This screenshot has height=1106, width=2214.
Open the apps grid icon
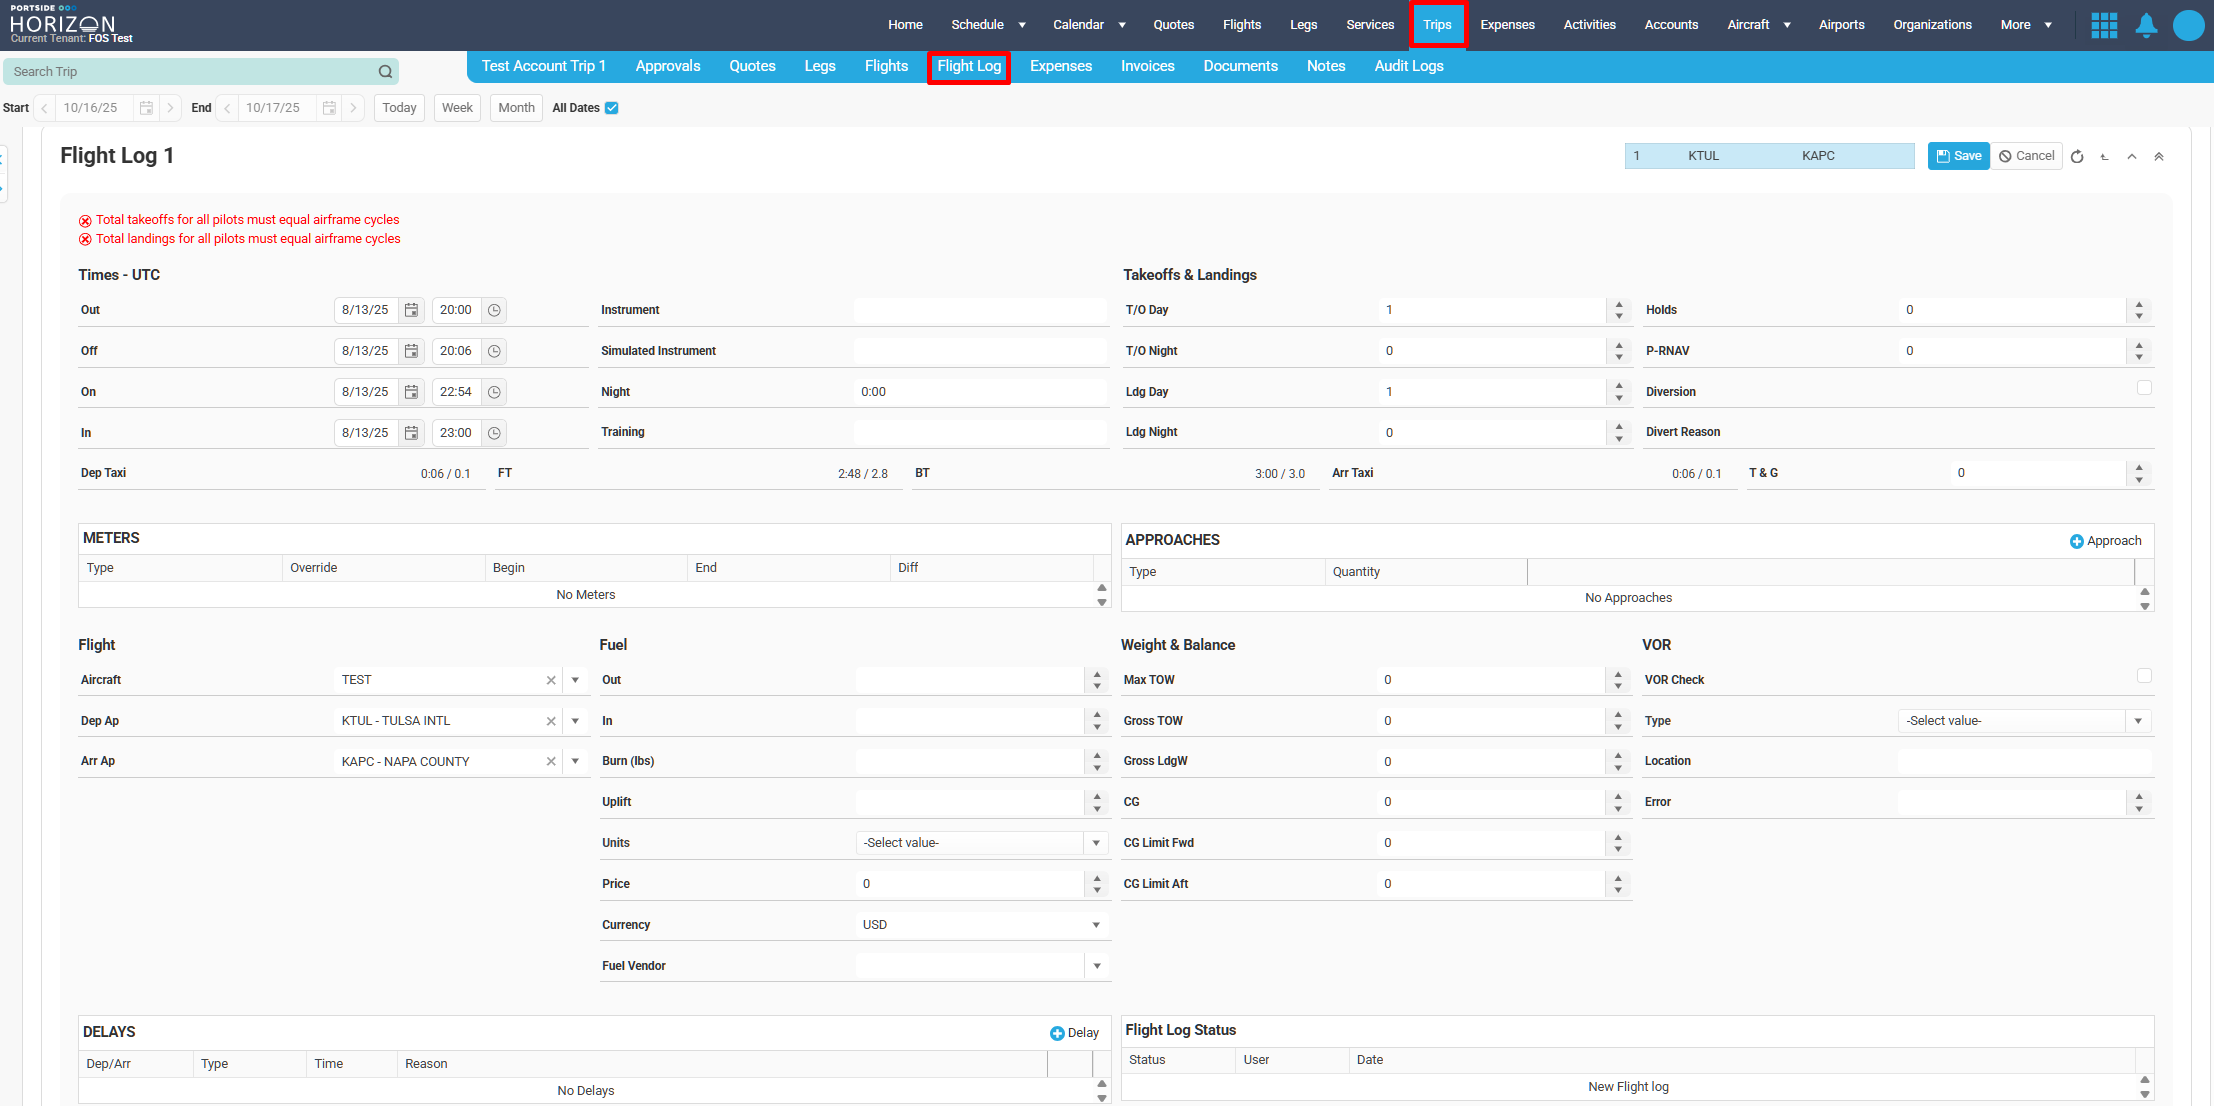(x=2104, y=25)
